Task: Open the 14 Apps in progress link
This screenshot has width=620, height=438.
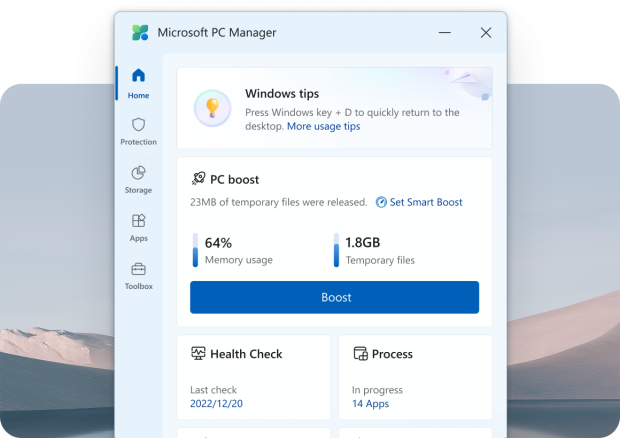Action: coord(370,404)
